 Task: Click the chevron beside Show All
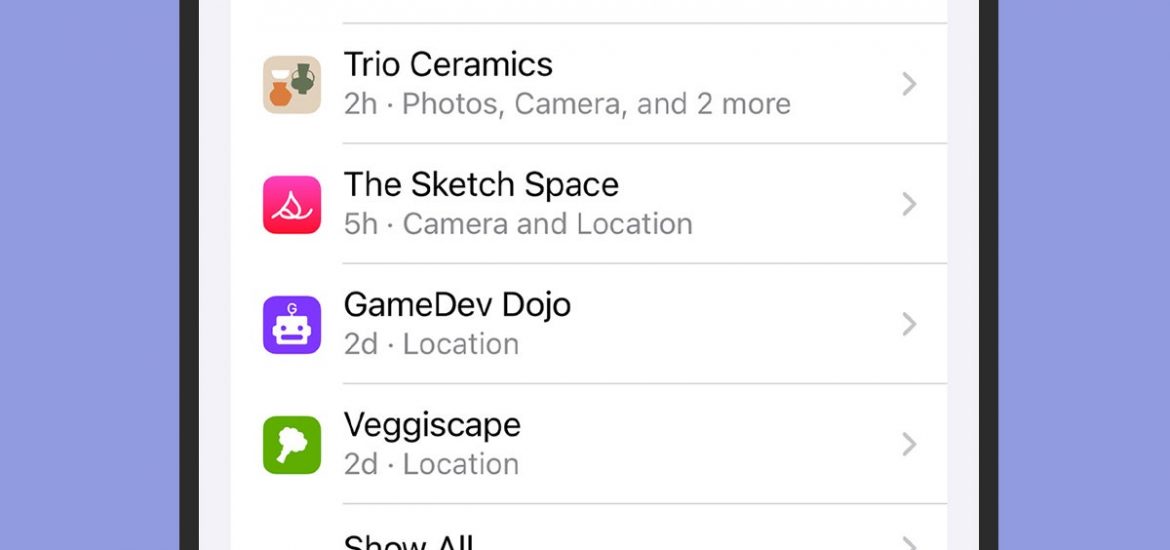909,543
